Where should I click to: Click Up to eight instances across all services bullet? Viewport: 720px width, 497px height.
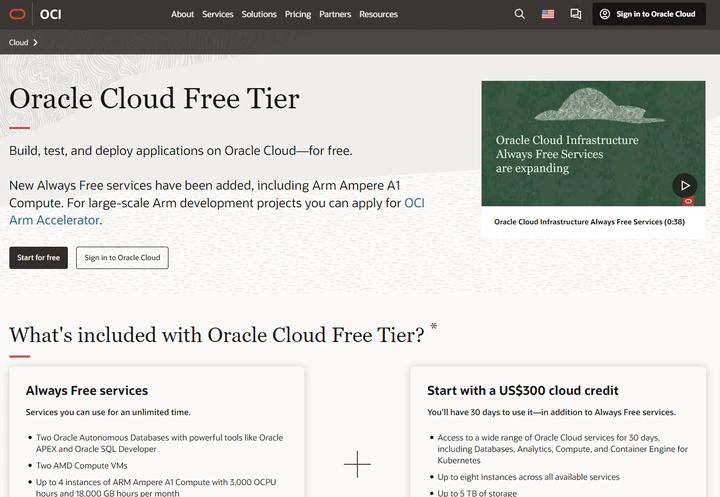click(x=529, y=477)
